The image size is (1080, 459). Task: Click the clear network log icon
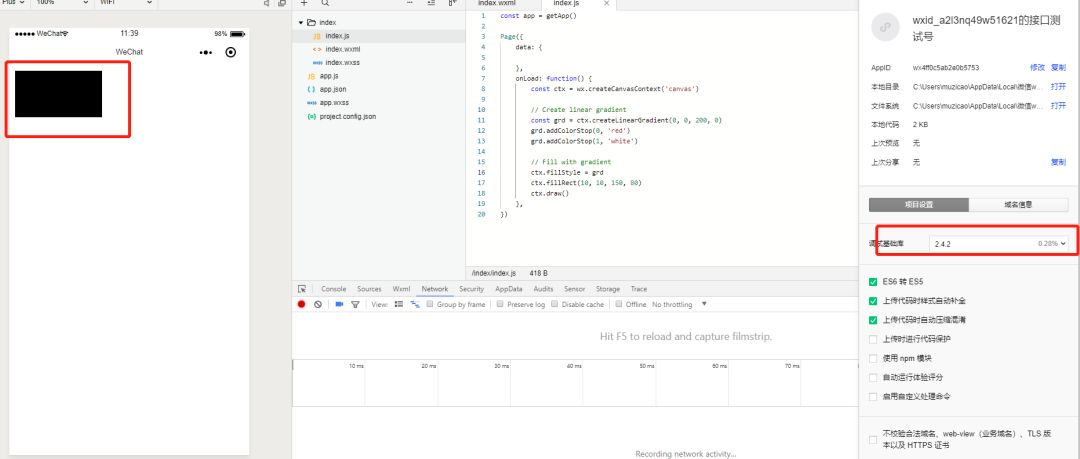click(318, 304)
